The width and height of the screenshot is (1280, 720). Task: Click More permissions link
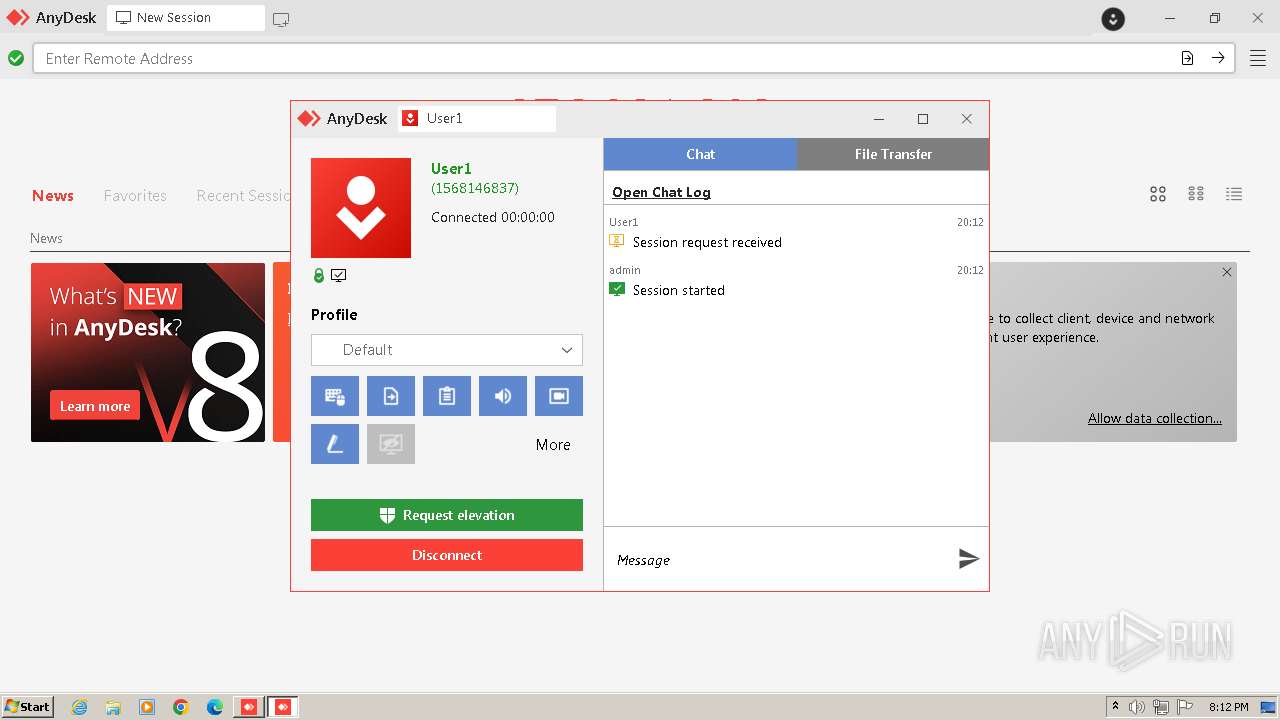point(553,445)
